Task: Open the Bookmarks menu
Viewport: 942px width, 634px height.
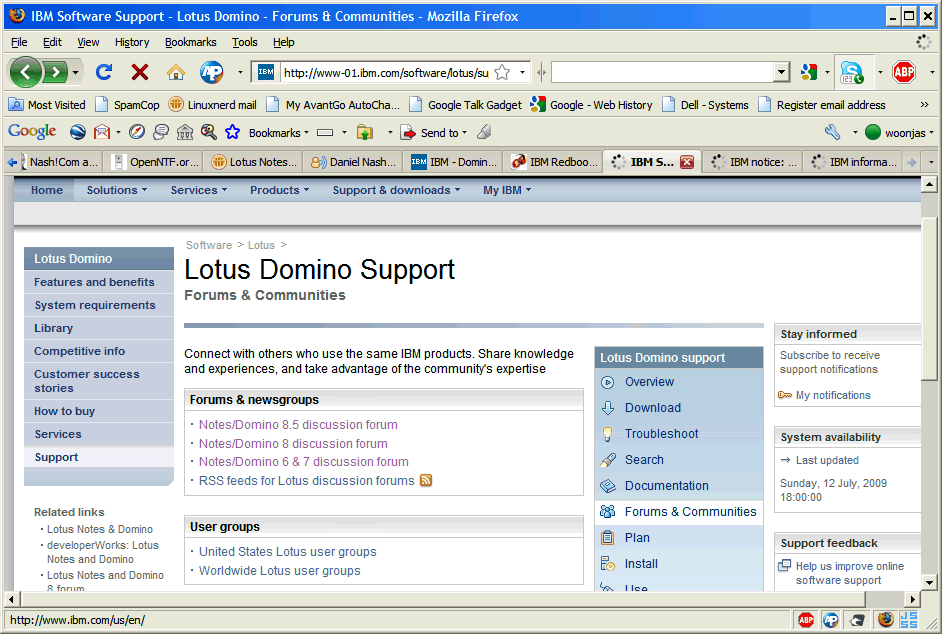Action: (190, 42)
